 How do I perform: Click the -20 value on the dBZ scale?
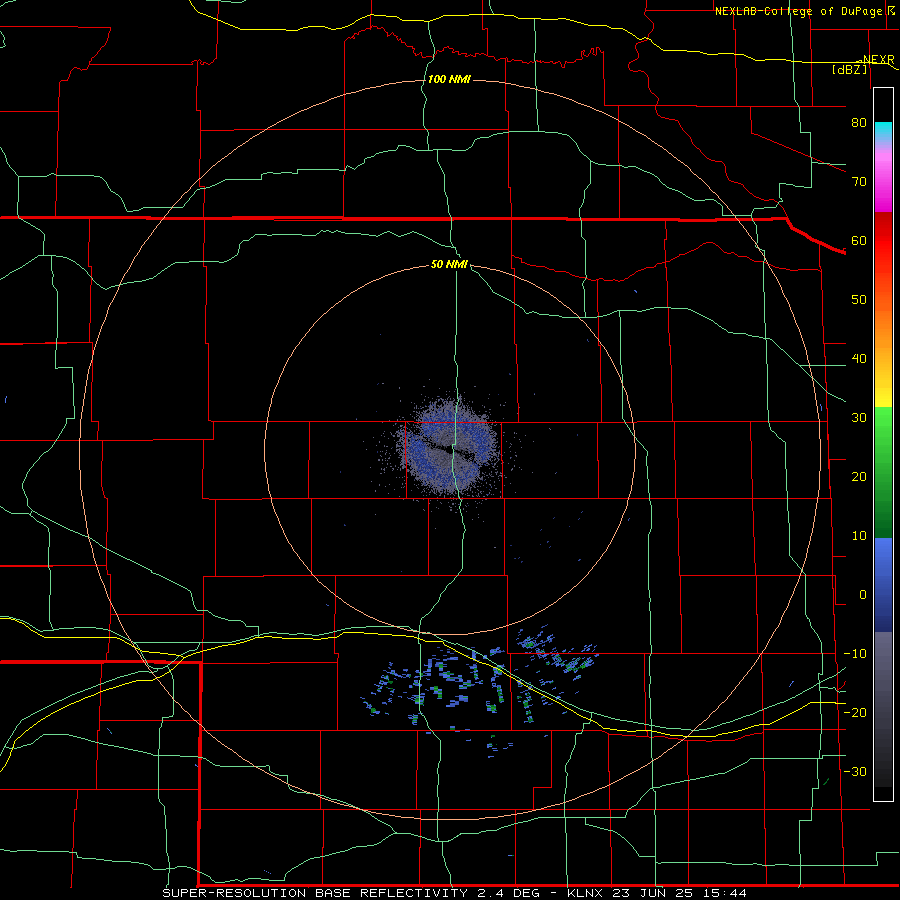tap(855, 713)
